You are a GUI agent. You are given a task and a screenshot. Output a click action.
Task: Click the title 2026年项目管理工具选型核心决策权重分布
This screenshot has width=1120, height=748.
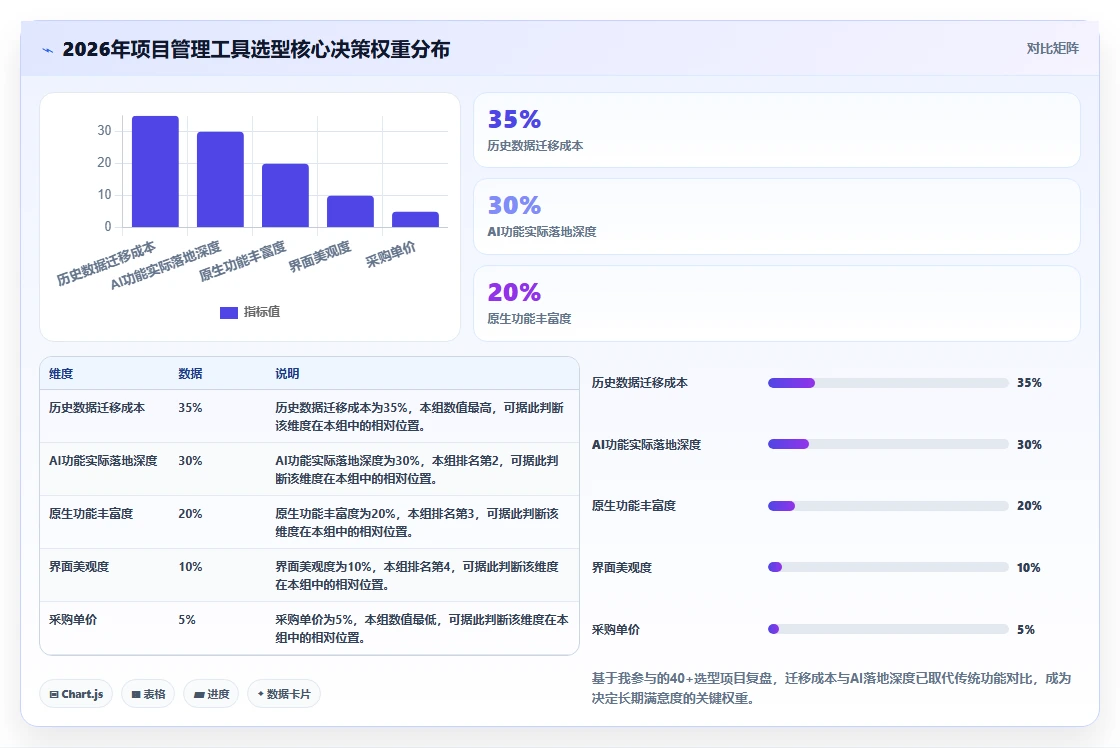tap(256, 49)
